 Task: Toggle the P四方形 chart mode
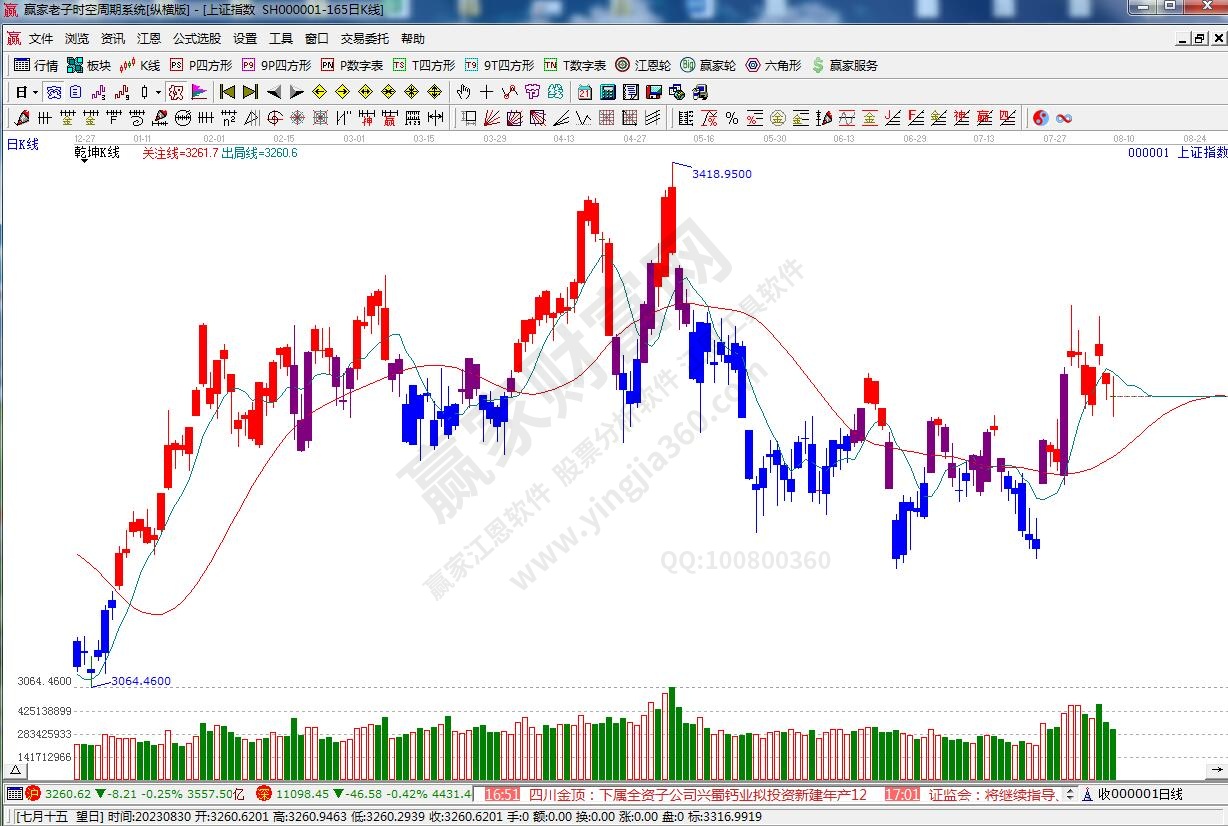200,65
